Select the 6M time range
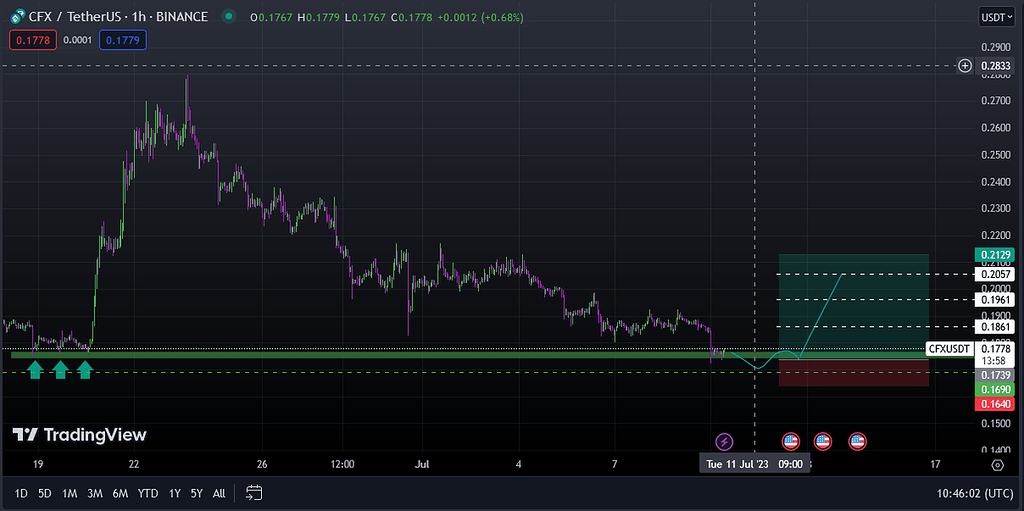Image resolution: width=1024 pixels, height=511 pixels. (120, 493)
